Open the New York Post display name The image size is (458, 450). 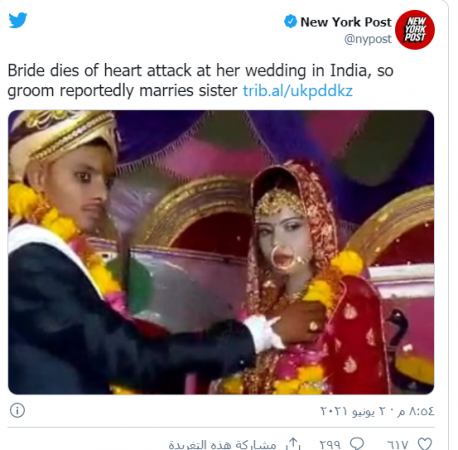(x=346, y=22)
